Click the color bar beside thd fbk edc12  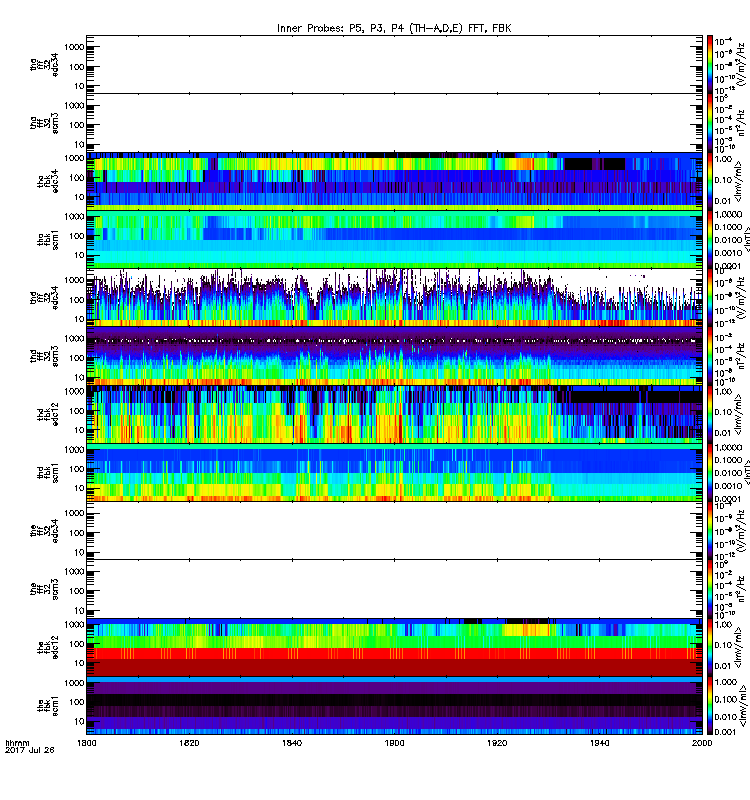[x=709, y=414]
